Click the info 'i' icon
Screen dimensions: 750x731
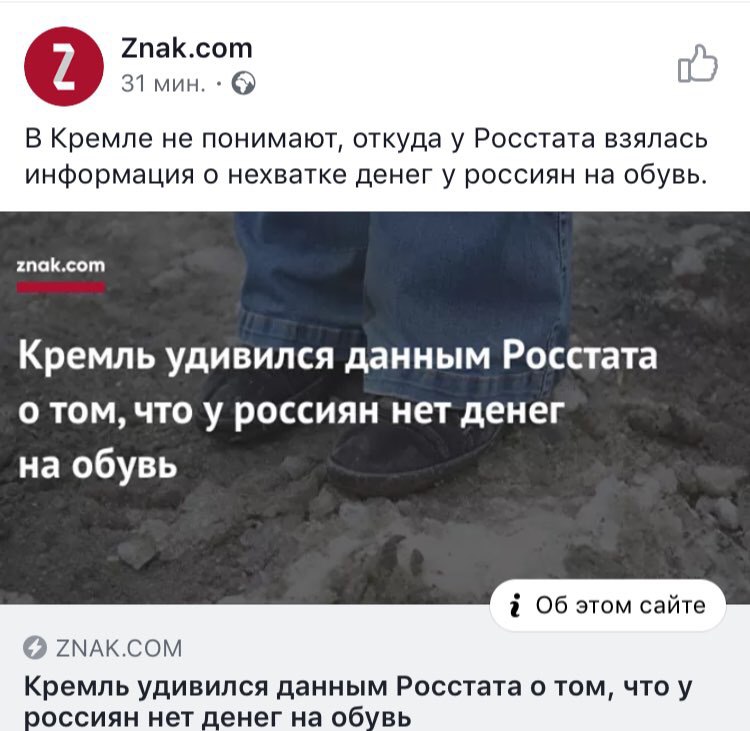pyautogui.click(x=515, y=605)
